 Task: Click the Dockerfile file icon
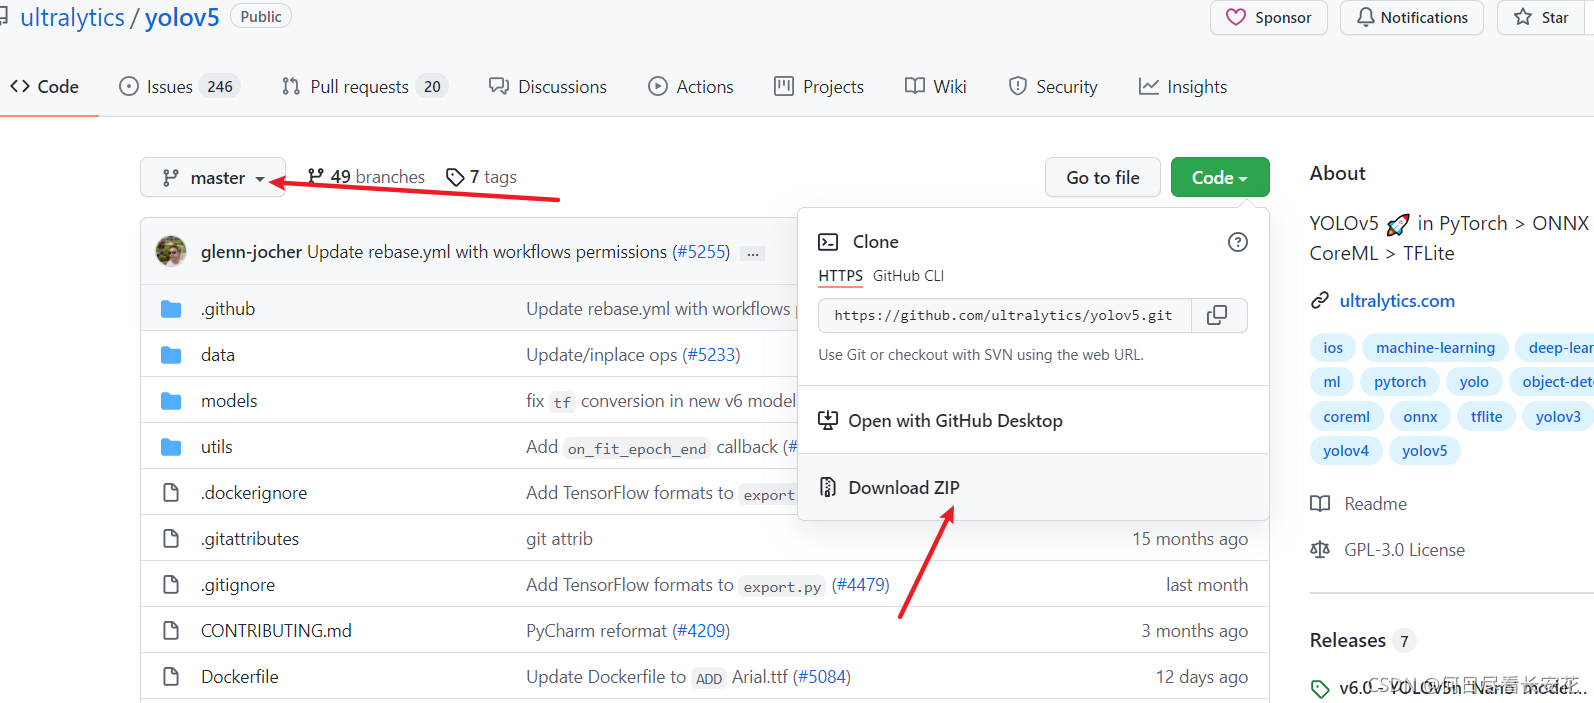point(171,677)
